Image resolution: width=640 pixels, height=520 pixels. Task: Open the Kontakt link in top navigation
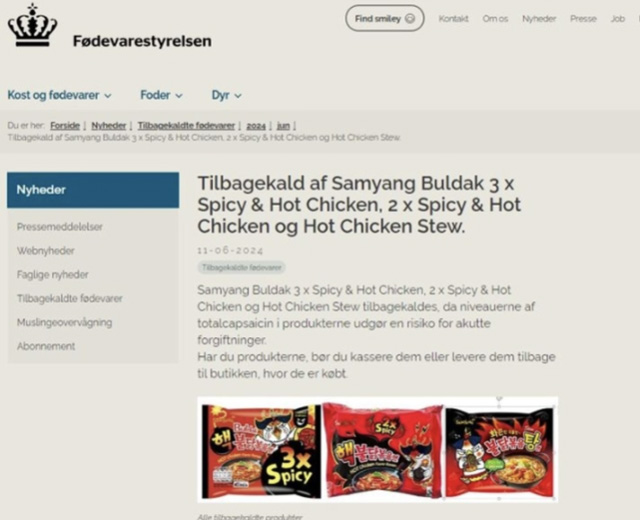[453, 19]
